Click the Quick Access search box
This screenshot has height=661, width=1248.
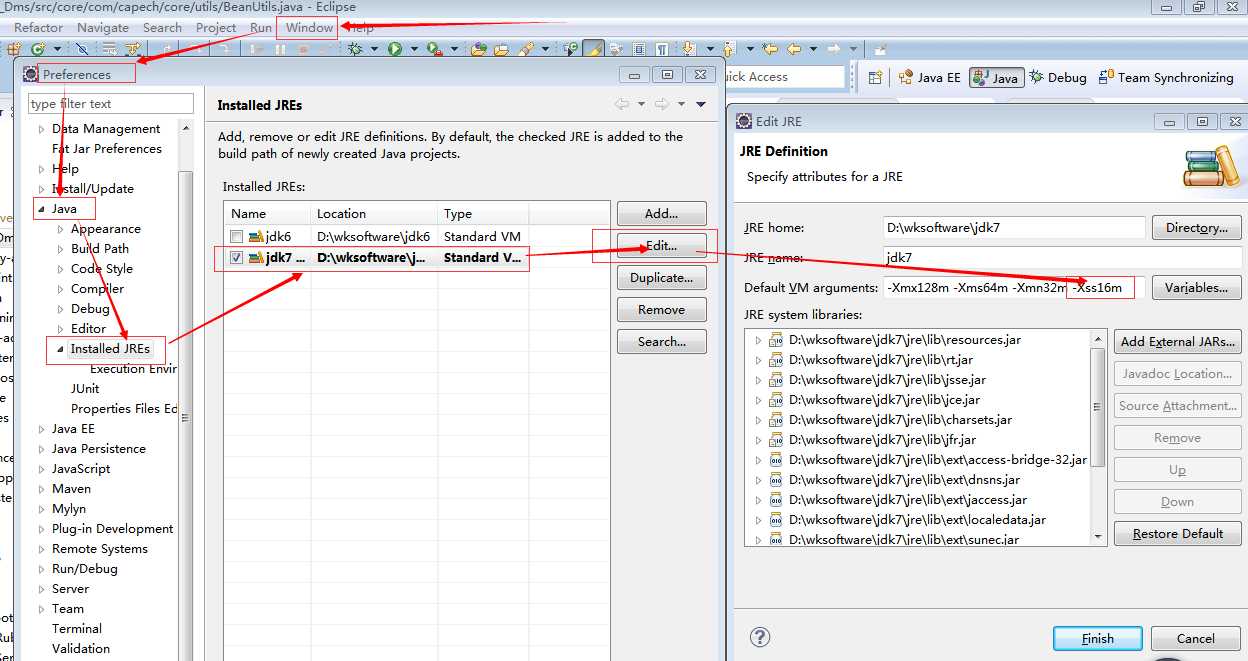[x=781, y=77]
